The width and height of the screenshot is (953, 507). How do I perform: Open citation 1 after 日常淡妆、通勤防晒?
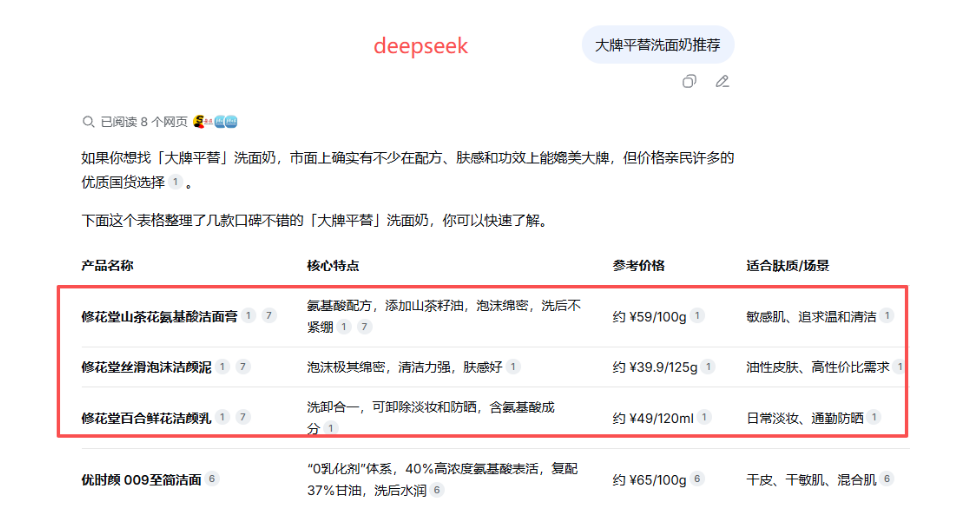coord(874,417)
